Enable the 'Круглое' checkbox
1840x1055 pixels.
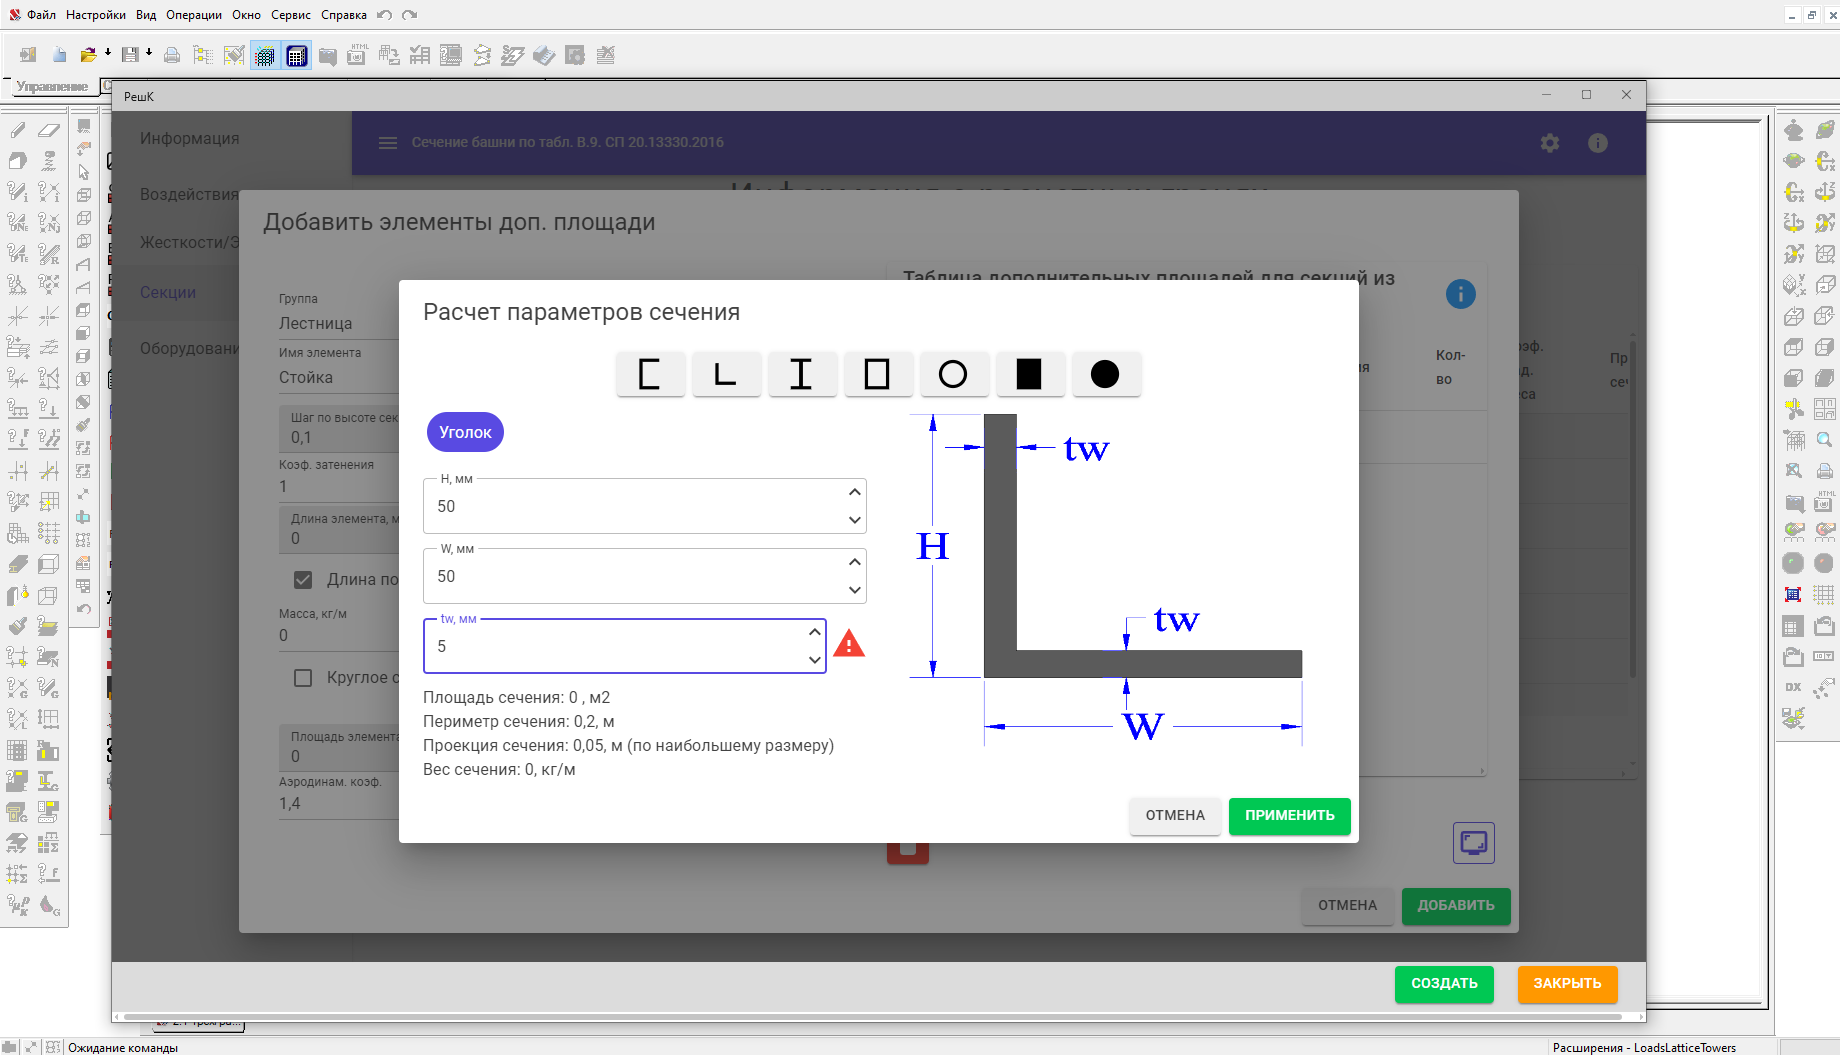tap(303, 678)
